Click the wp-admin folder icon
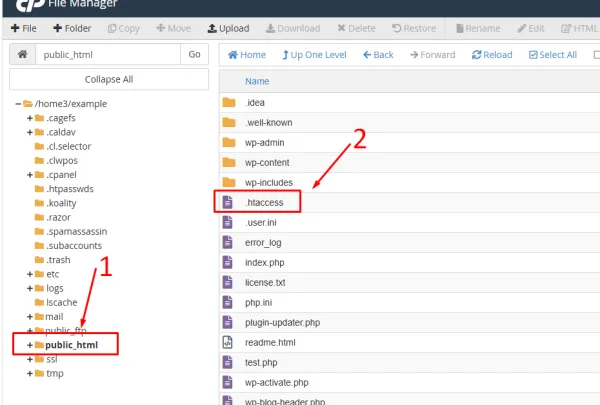Viewport: 600px width, 405px height. 229,142
